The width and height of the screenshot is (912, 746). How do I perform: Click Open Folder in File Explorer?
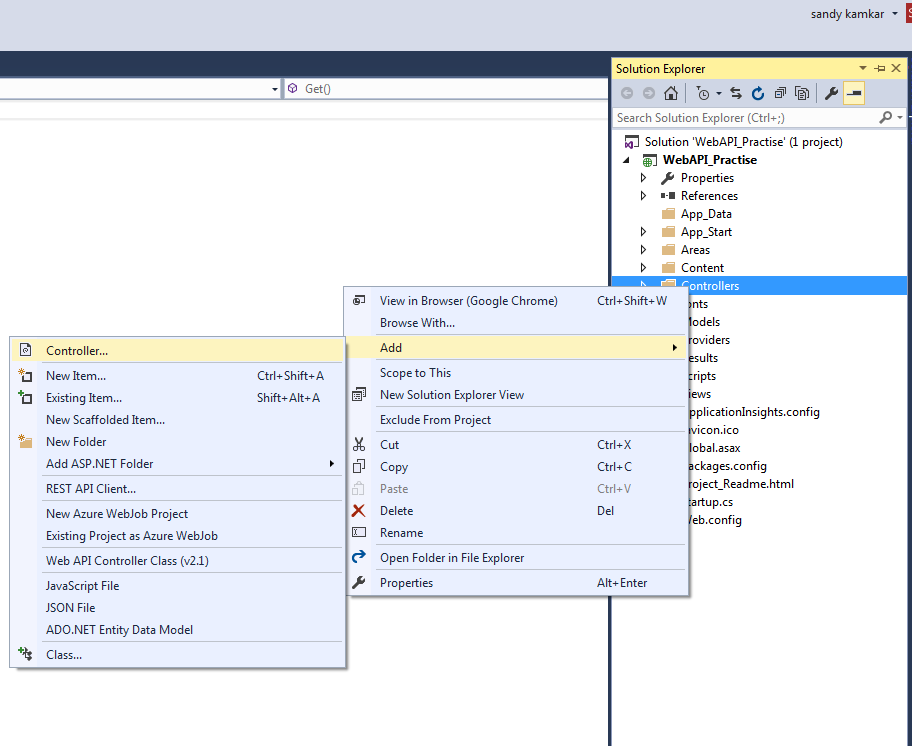pyautogui.click(x=516, y=558)
